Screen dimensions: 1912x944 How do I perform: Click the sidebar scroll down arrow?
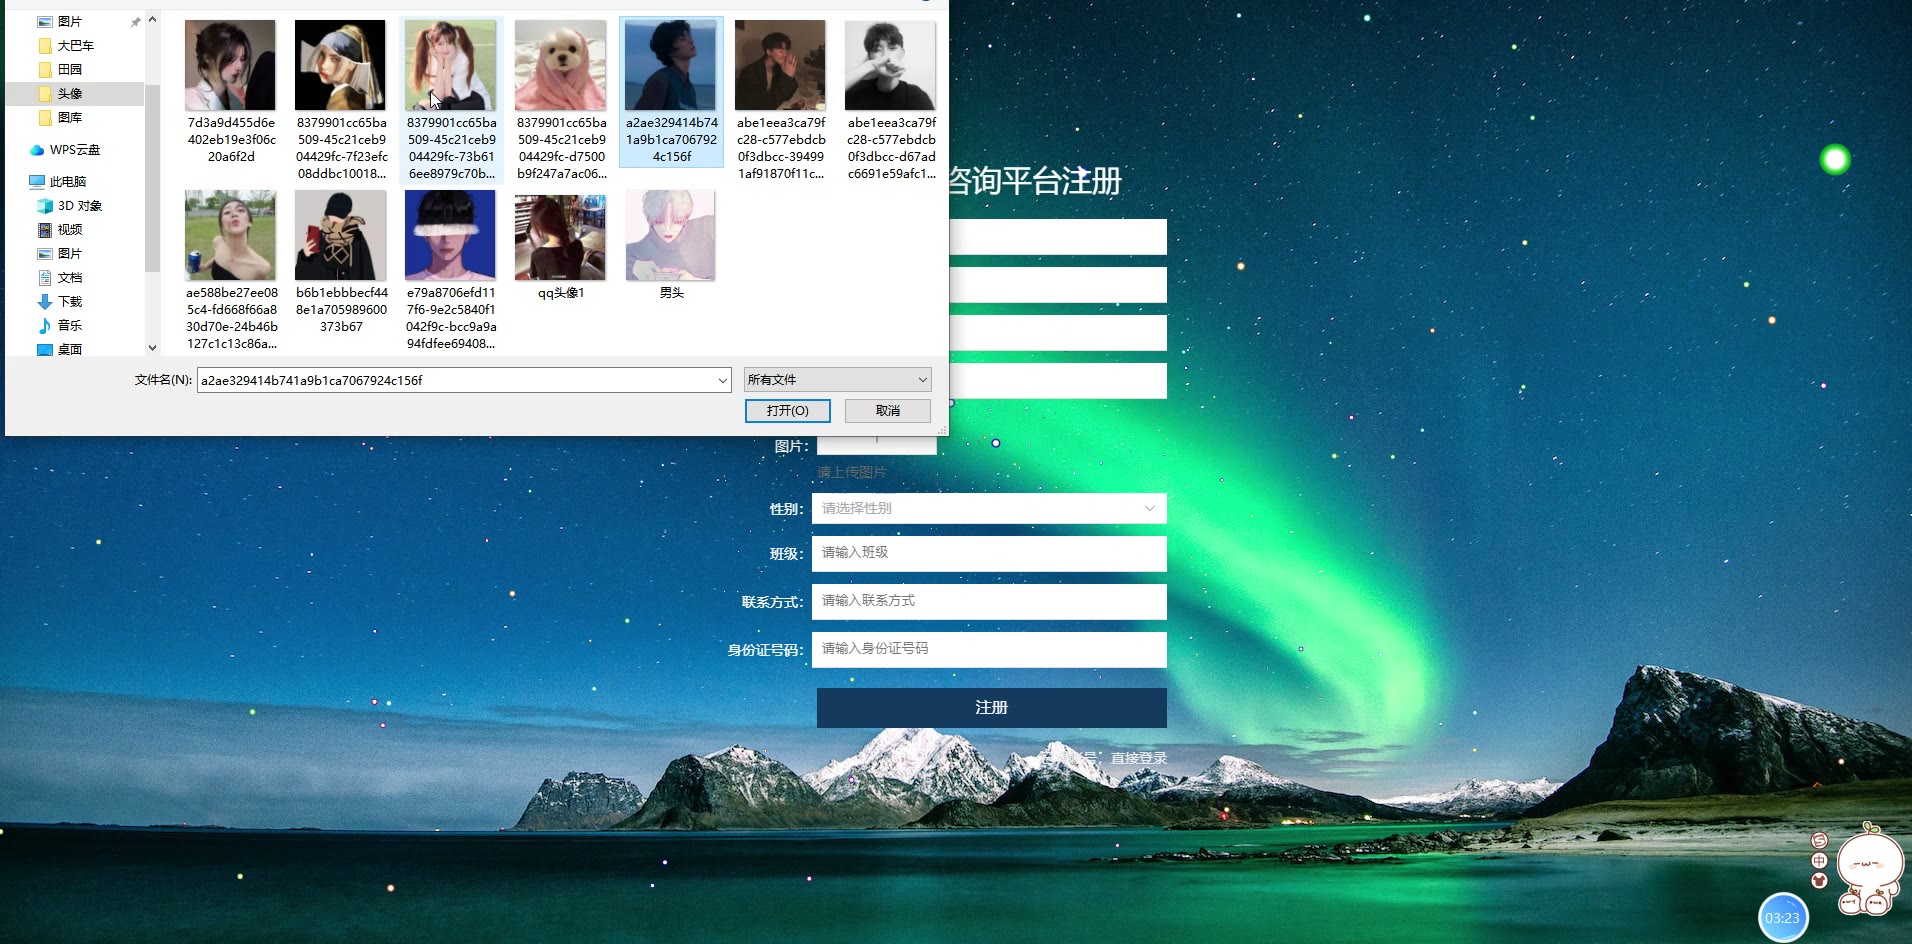pos(152,348)
